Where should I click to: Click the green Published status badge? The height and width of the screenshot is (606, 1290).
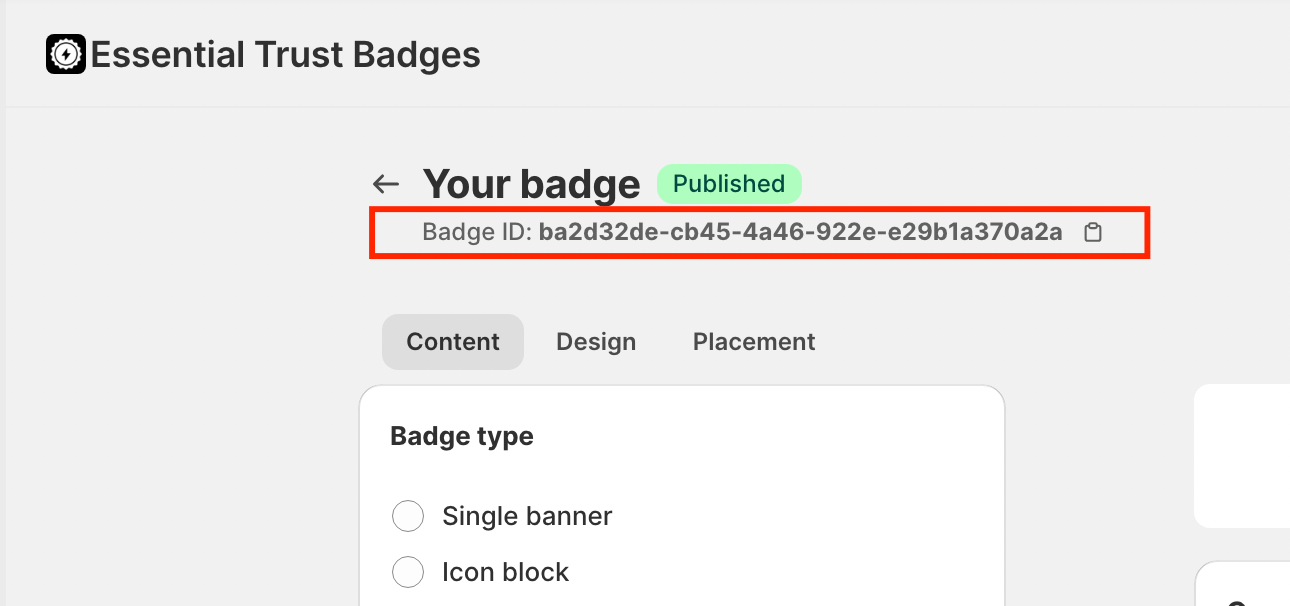(x=728, y=184)
